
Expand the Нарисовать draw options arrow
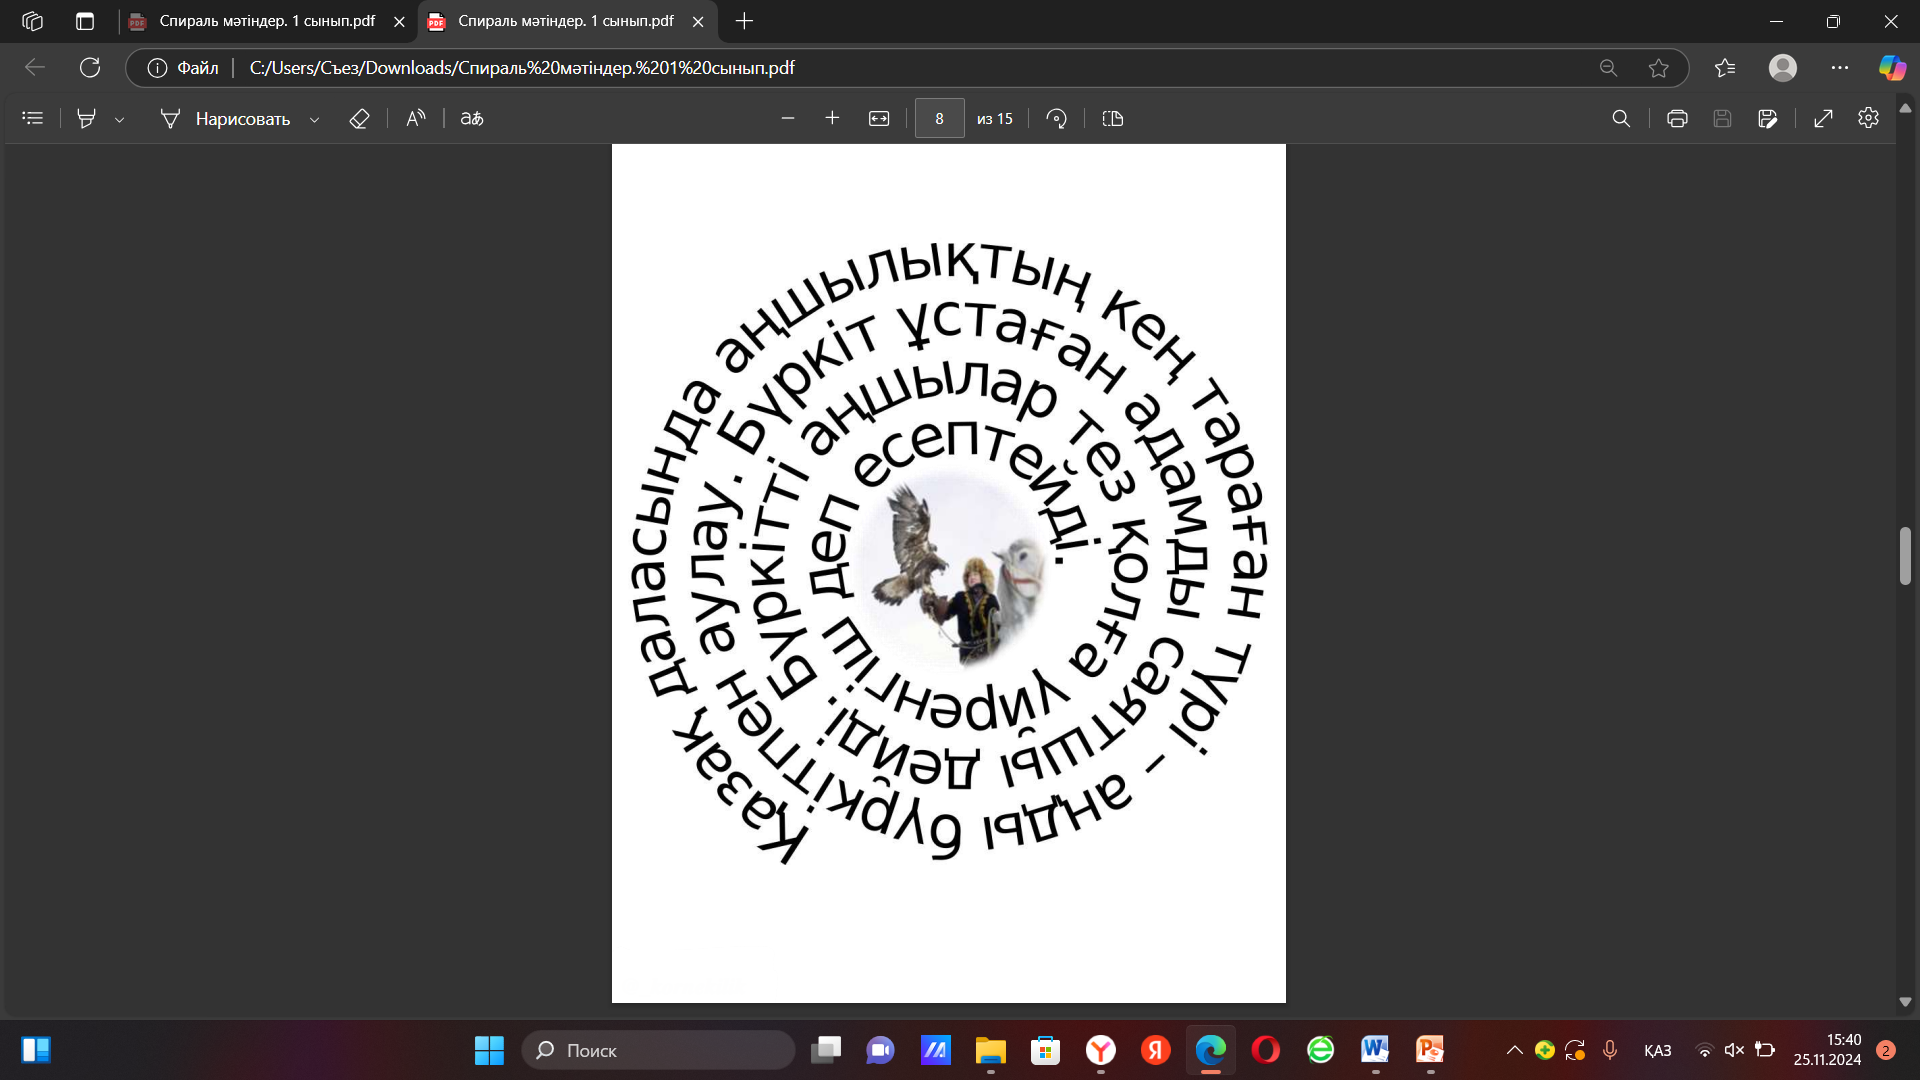coord(315,119)
